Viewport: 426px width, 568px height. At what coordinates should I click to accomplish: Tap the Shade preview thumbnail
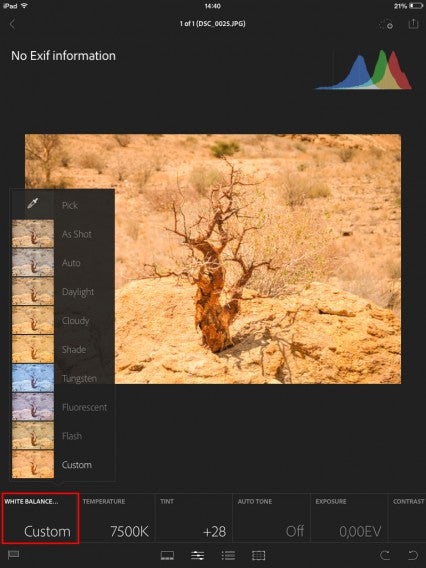pyautogui.click(x=33, y=349)
